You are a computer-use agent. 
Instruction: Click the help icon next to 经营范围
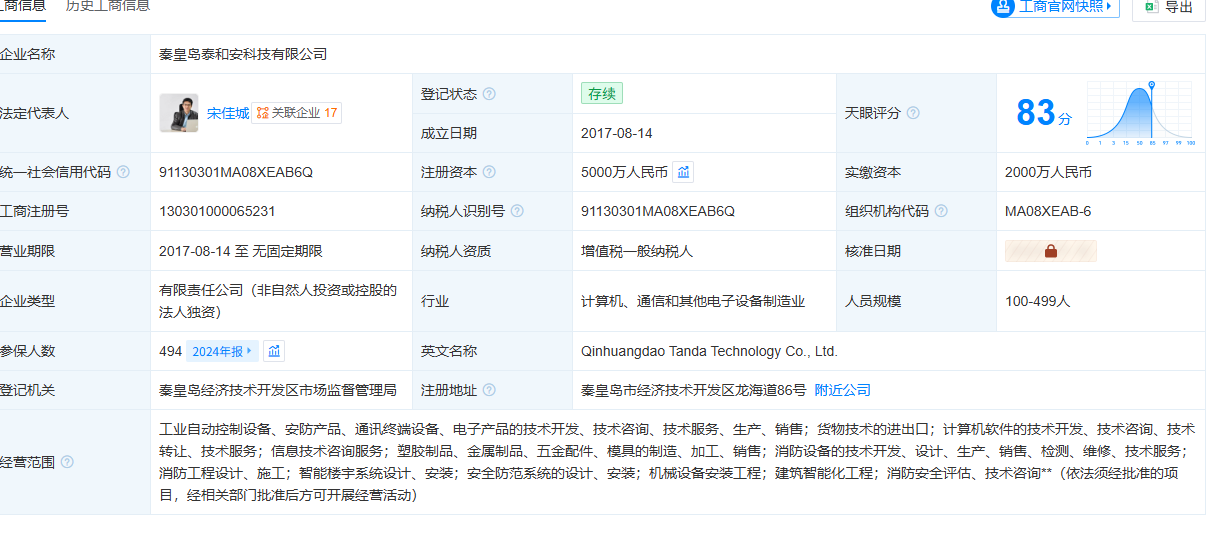pyautogui.click(x=67, y=462)
